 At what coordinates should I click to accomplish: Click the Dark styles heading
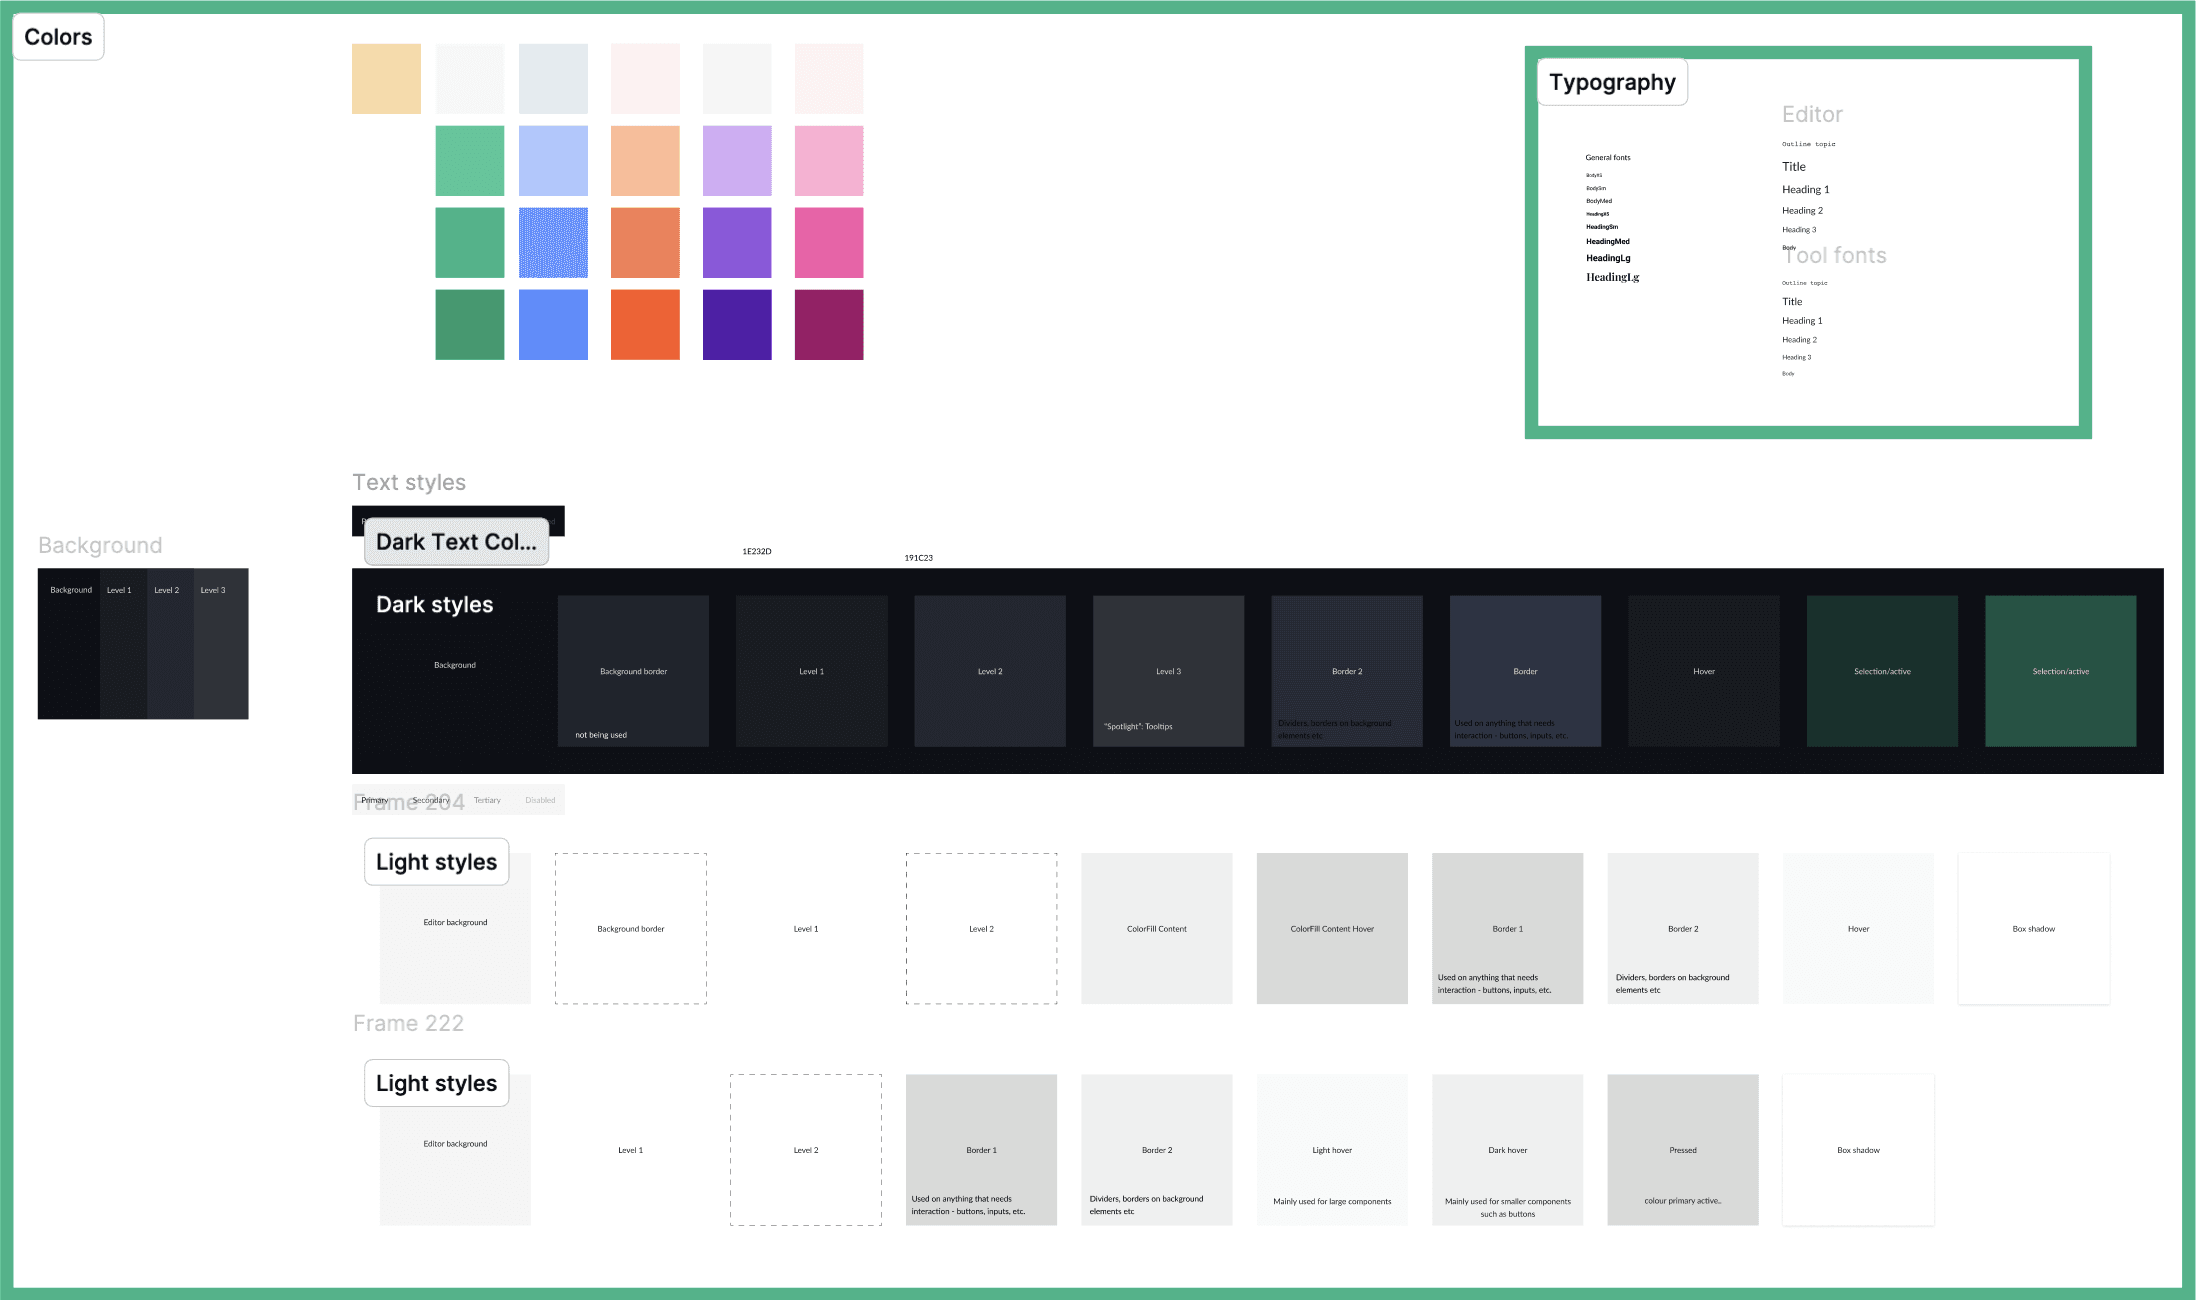434,604
